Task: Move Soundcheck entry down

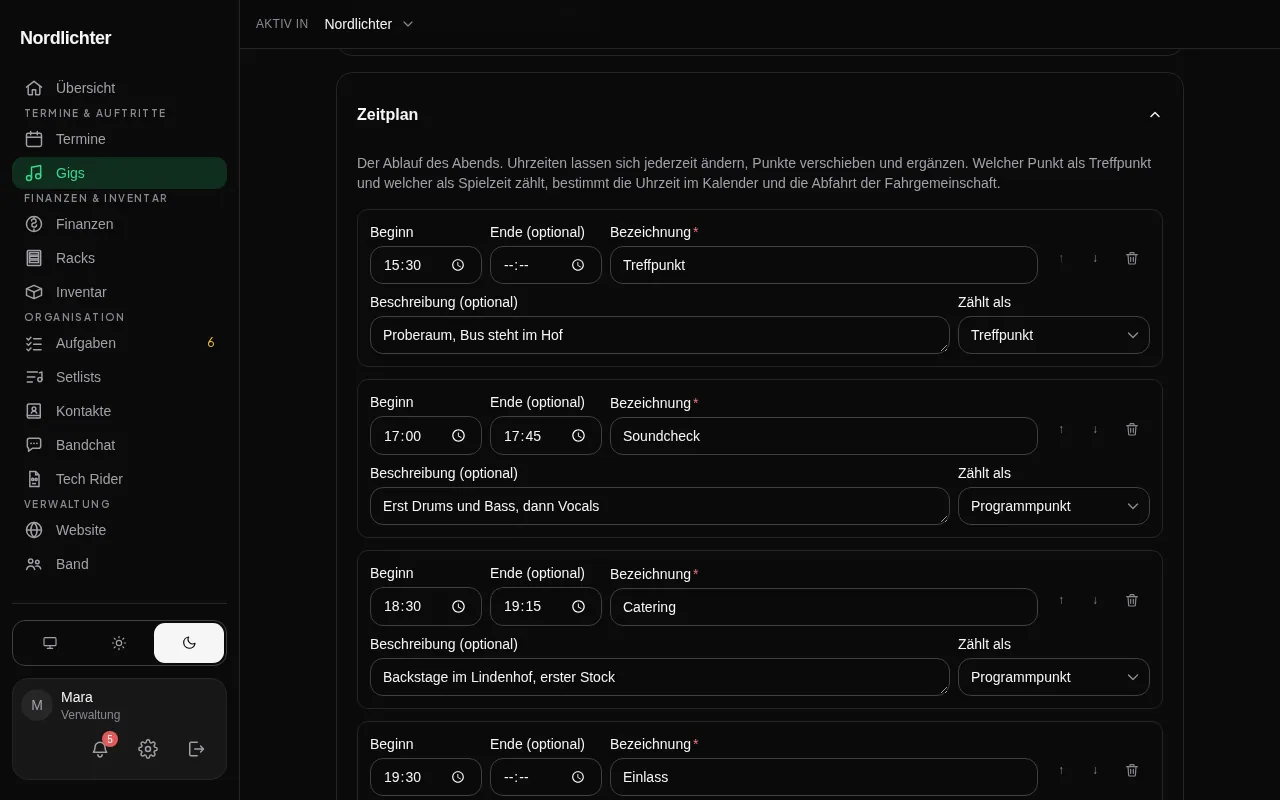Action: coord(1095,429)
